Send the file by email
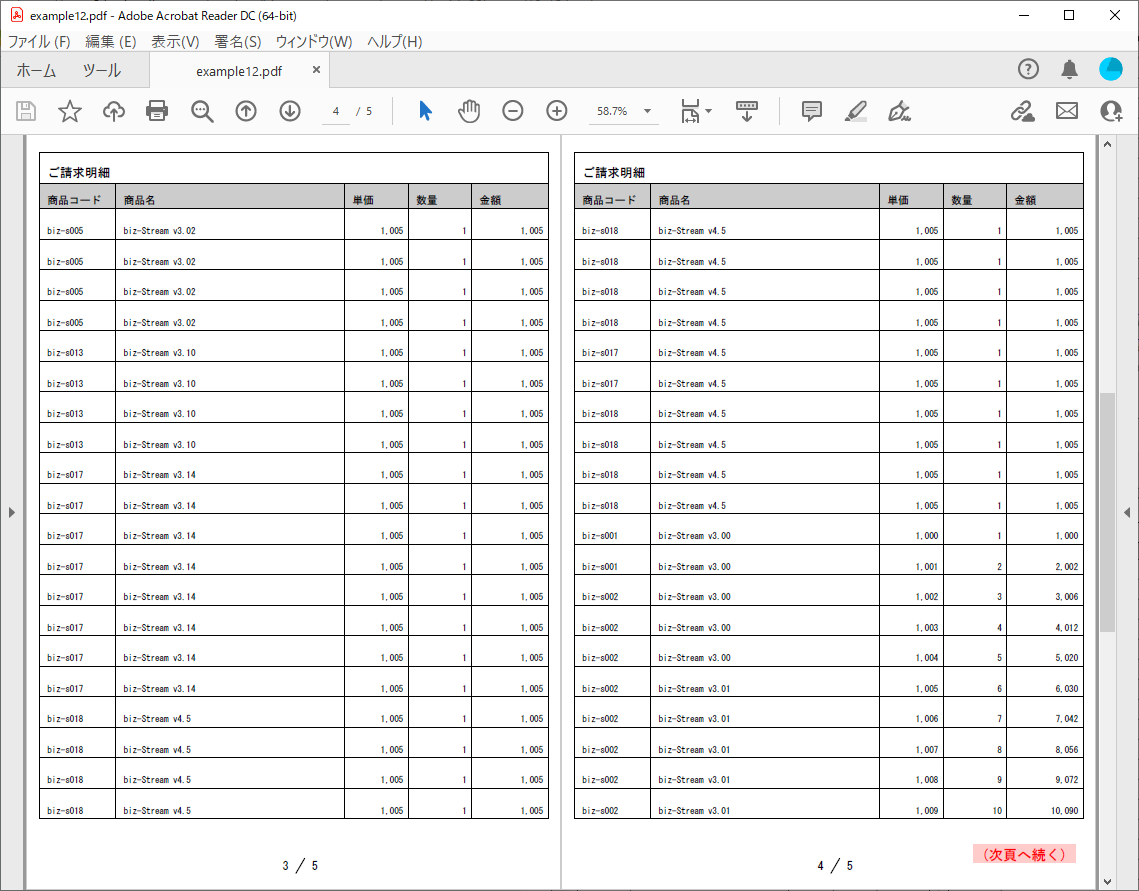The height and width of the screenshot is (891, 1139). click(x=1066, y=111)
